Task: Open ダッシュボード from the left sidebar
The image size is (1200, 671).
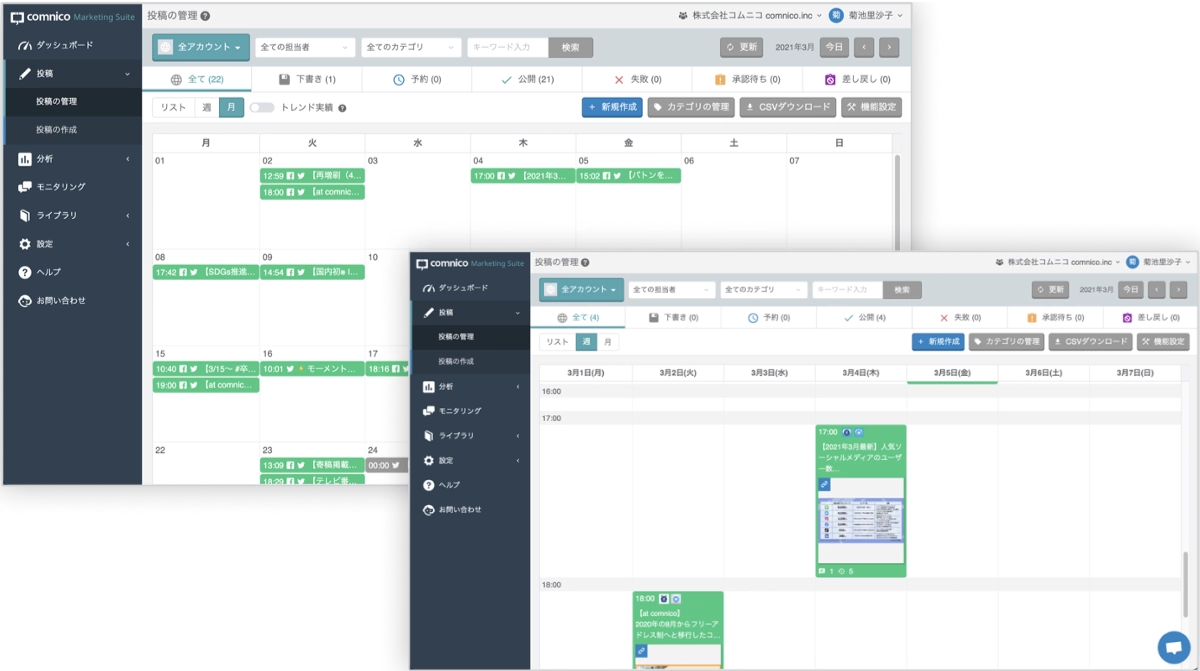Action: coord(64,46)
